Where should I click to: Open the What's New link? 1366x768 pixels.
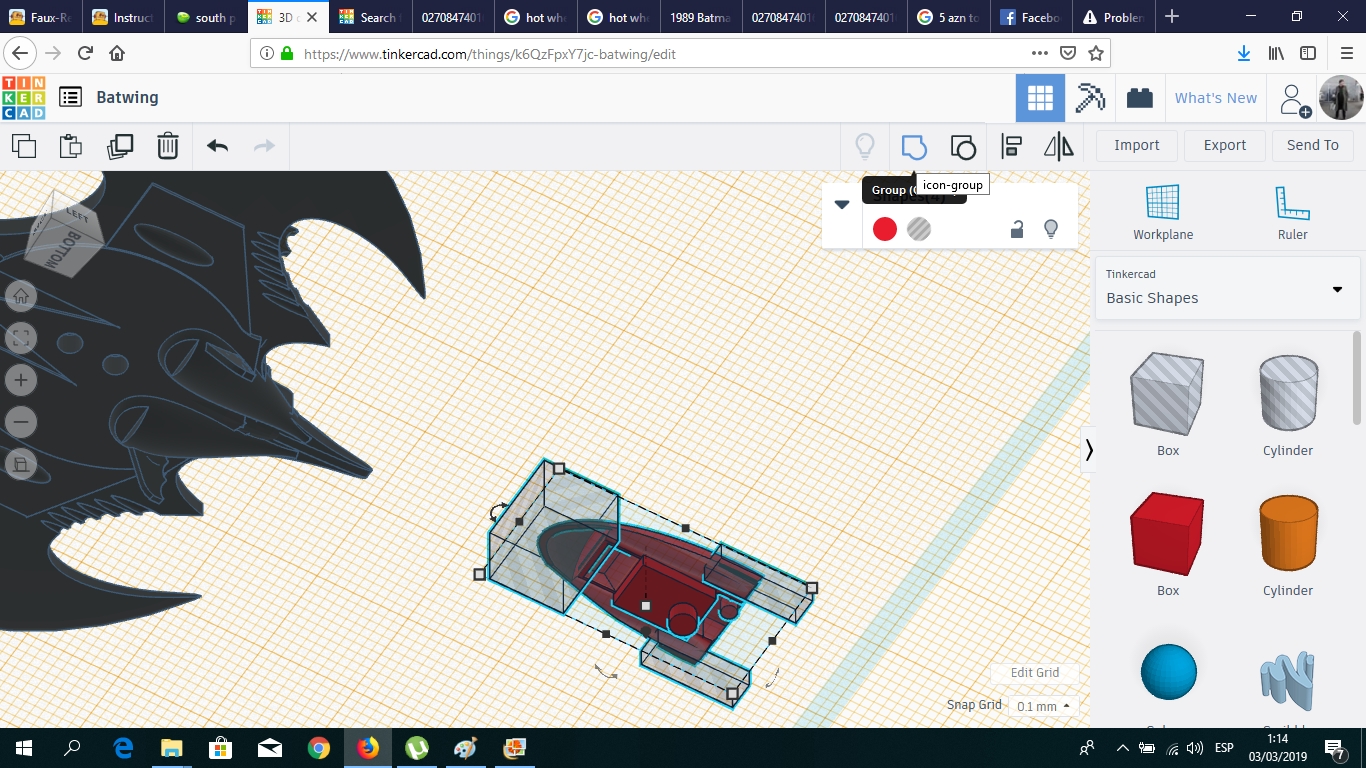click(x=1216, y=98)
